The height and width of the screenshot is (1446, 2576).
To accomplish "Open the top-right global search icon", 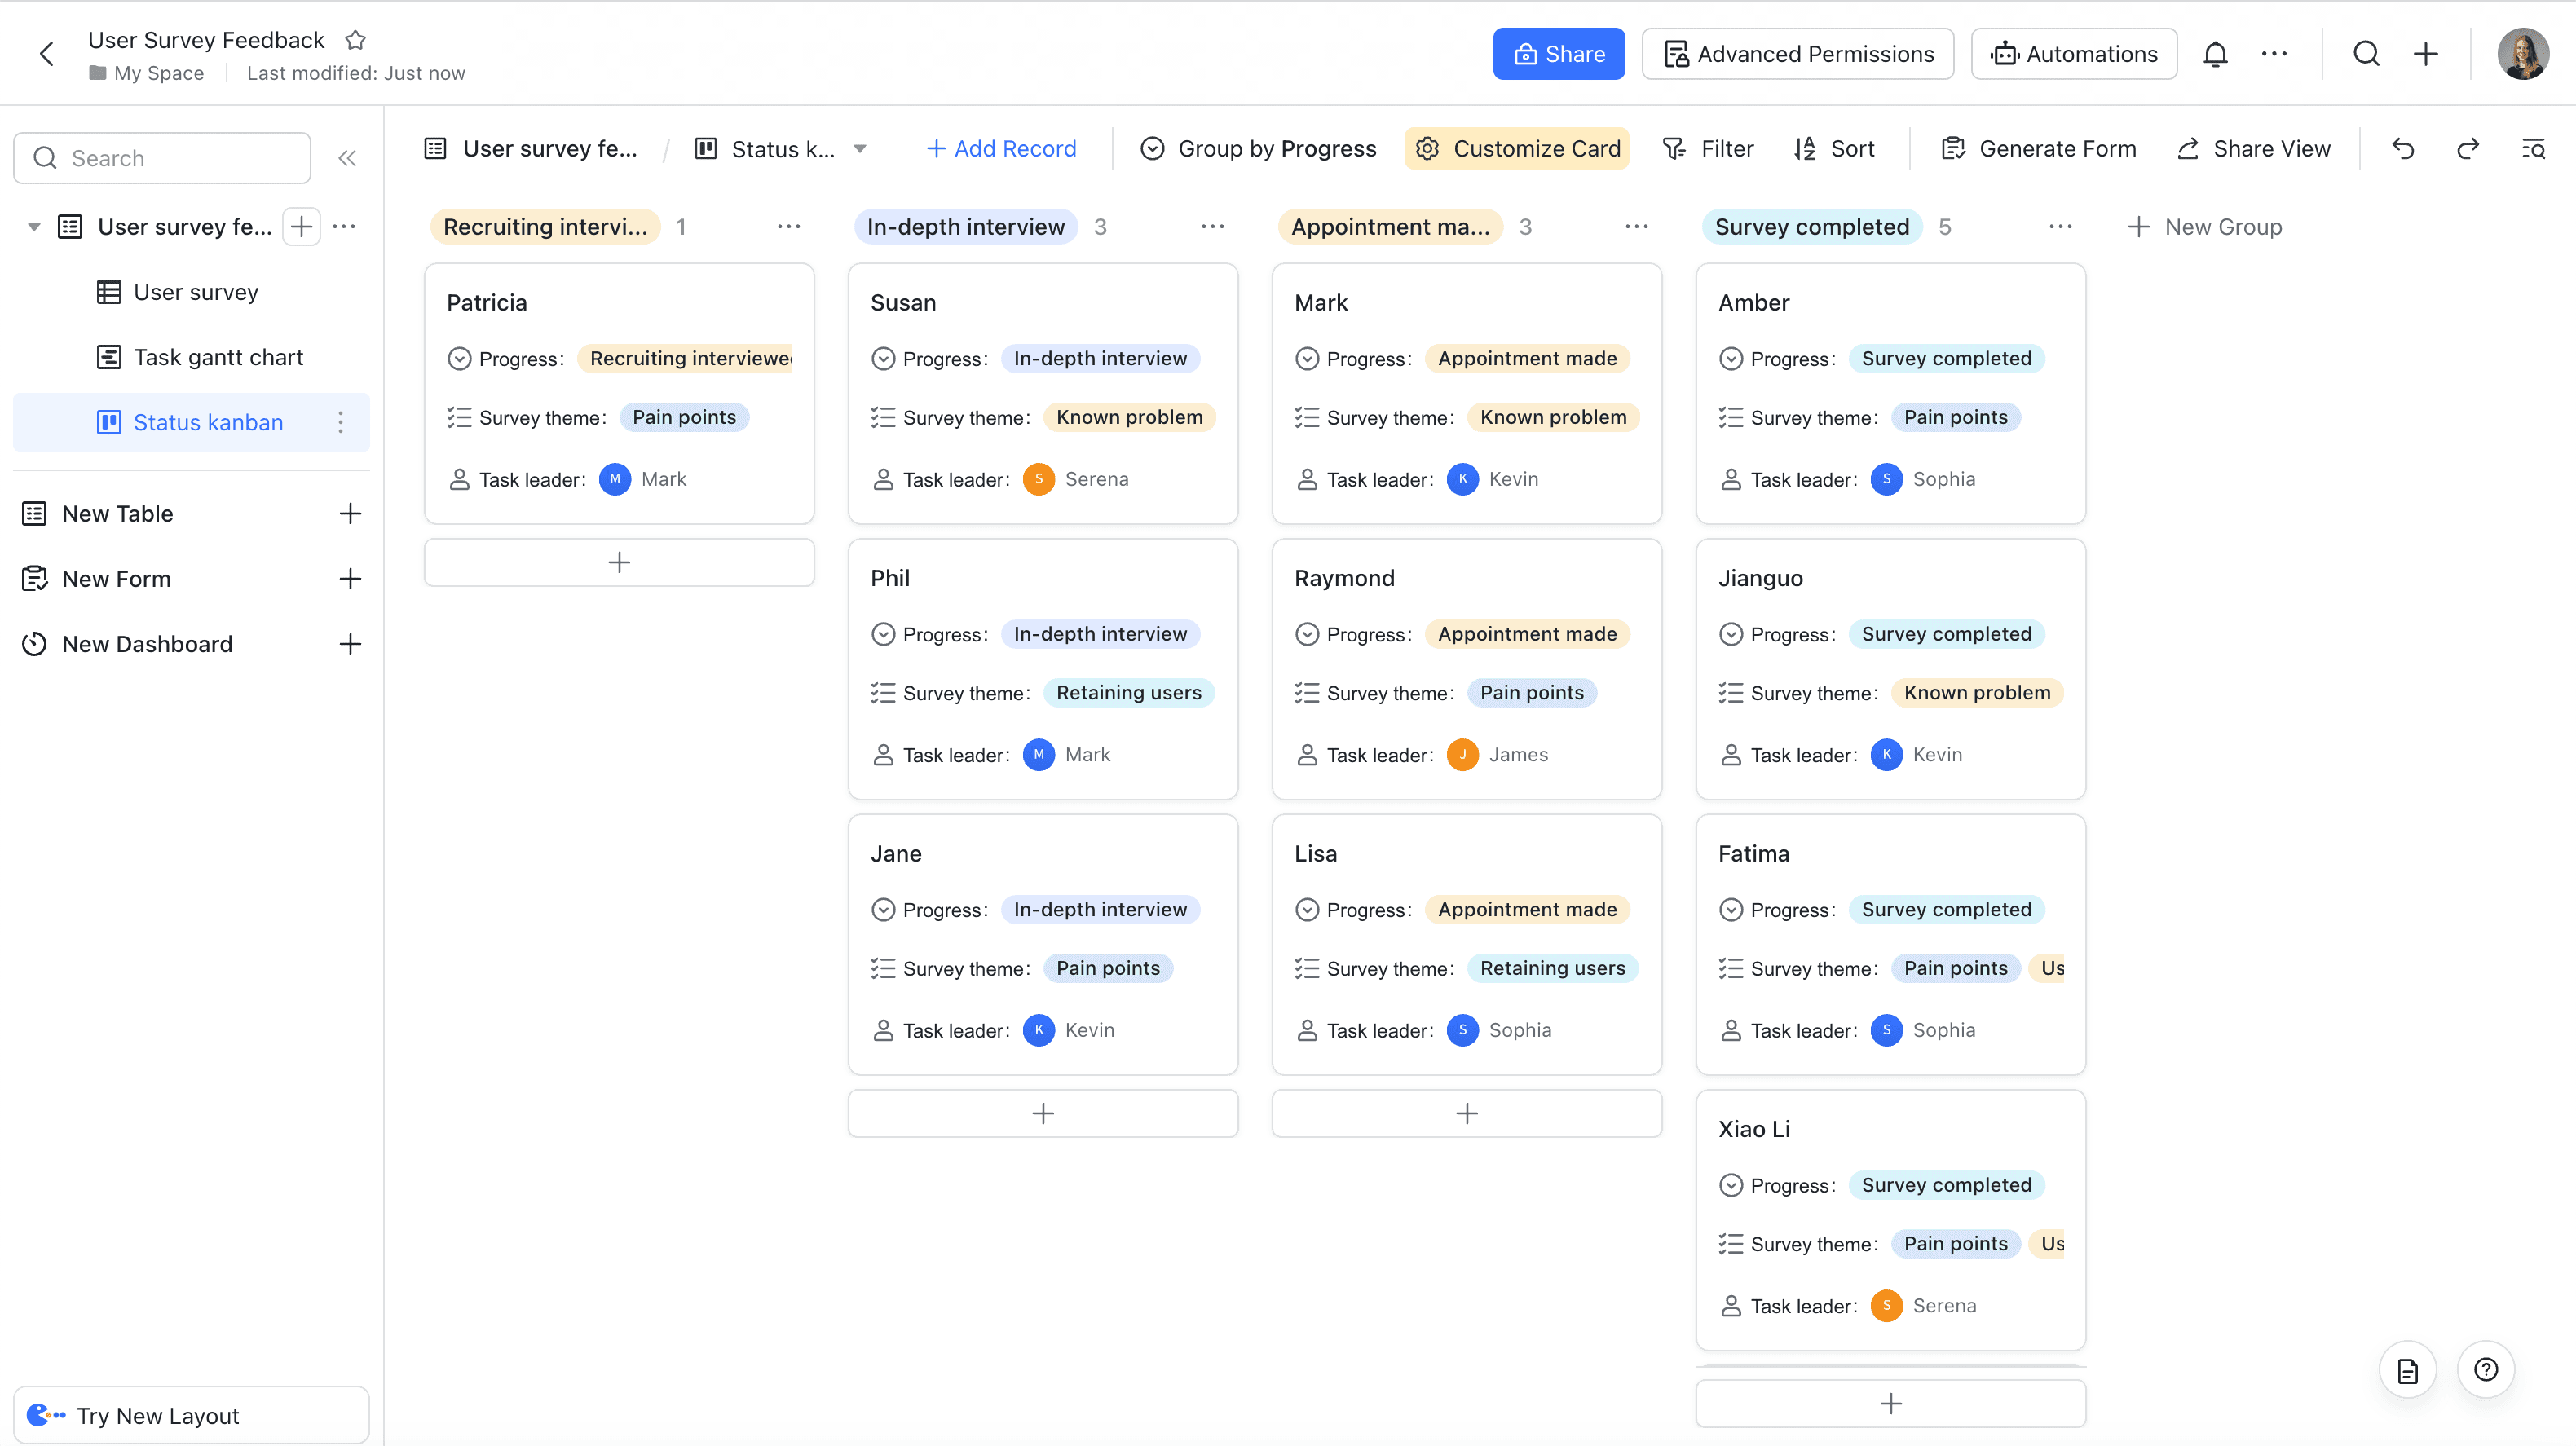I will click(x=2366, y=54).
